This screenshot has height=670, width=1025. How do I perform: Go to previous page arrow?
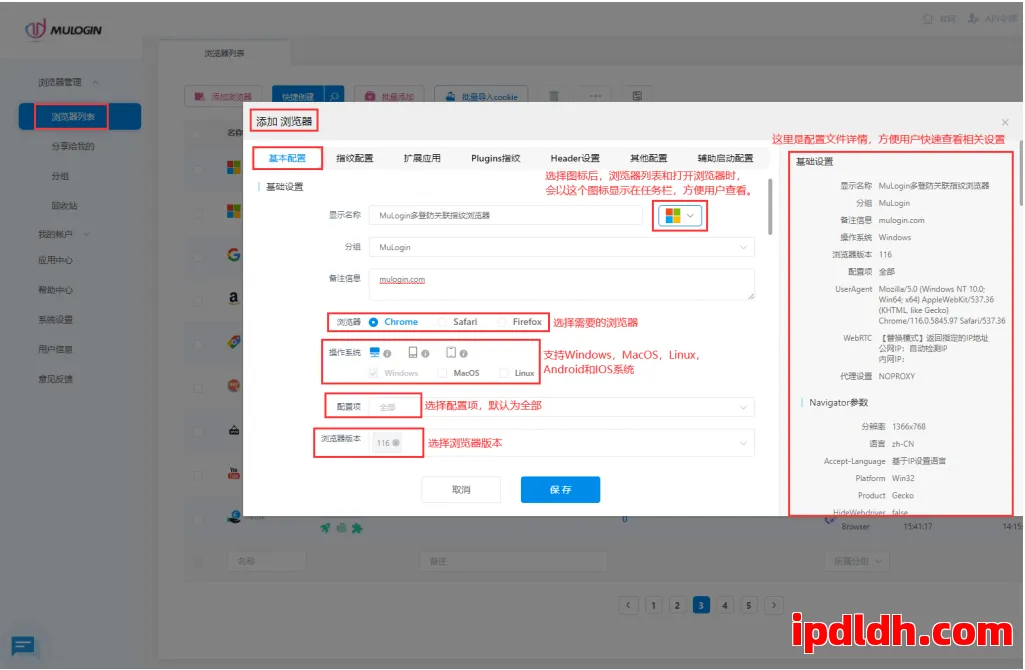(x=628, y=605)
